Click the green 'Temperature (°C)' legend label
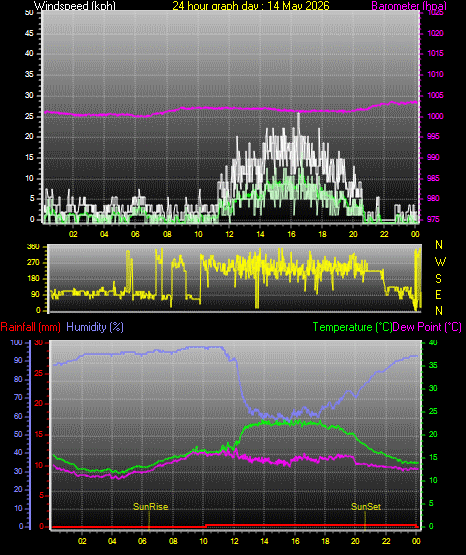This screenshot has height=555, width=466. [x=352, y=327]
